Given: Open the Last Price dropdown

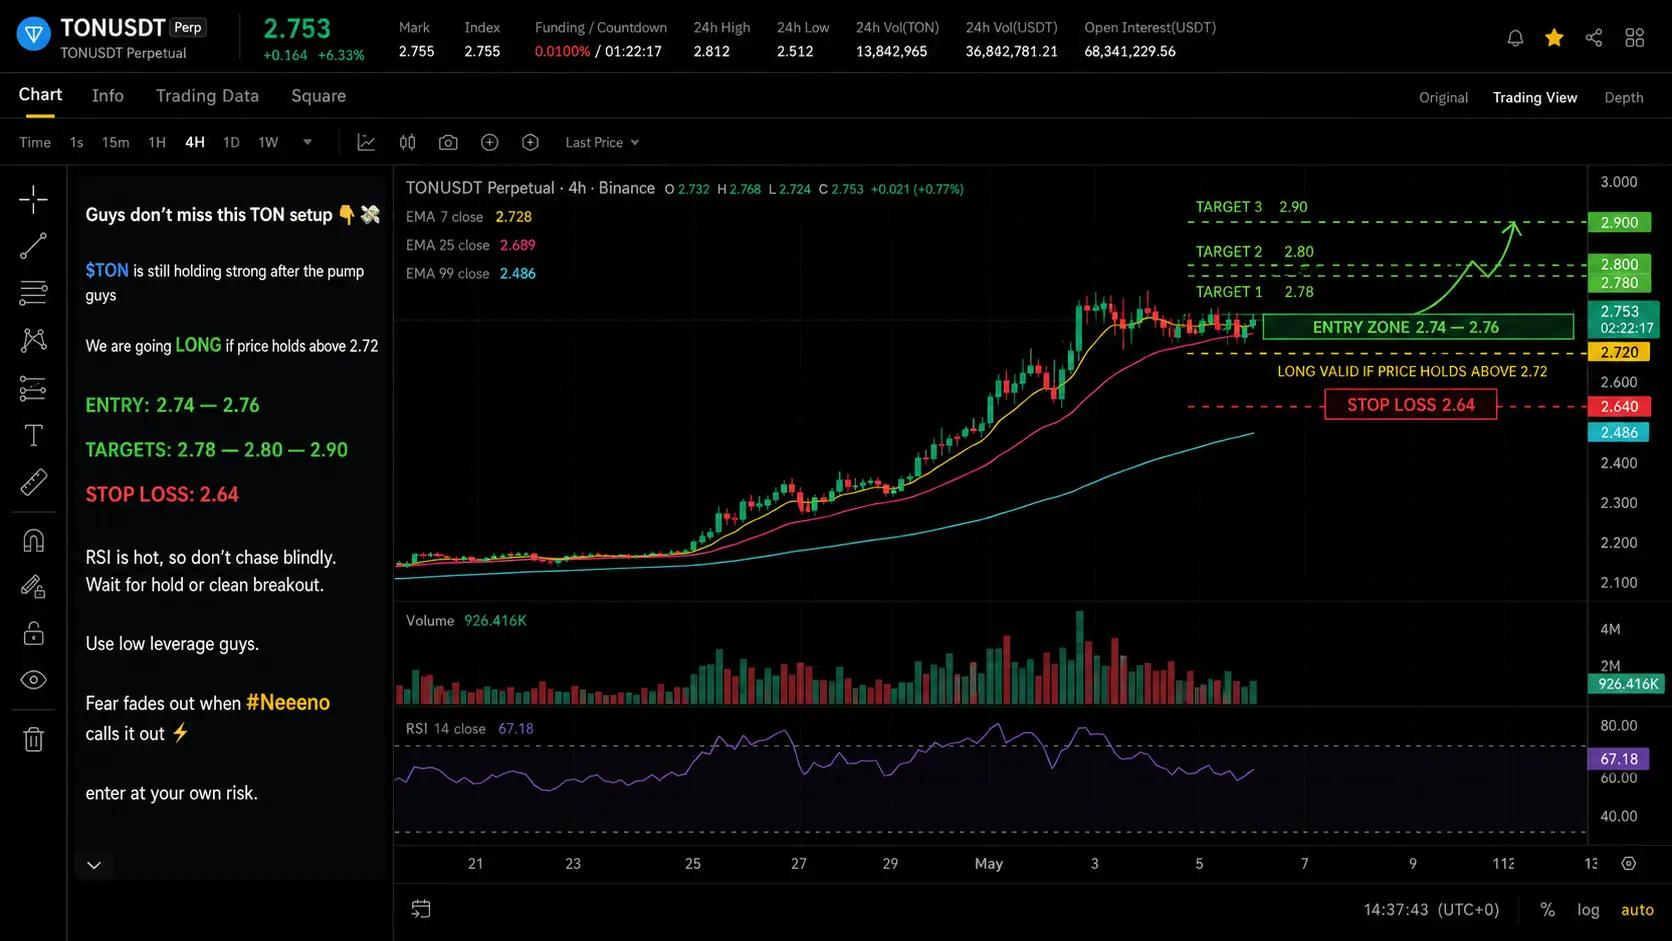Looking at the screenshot, I should click(x=602, y=143).
